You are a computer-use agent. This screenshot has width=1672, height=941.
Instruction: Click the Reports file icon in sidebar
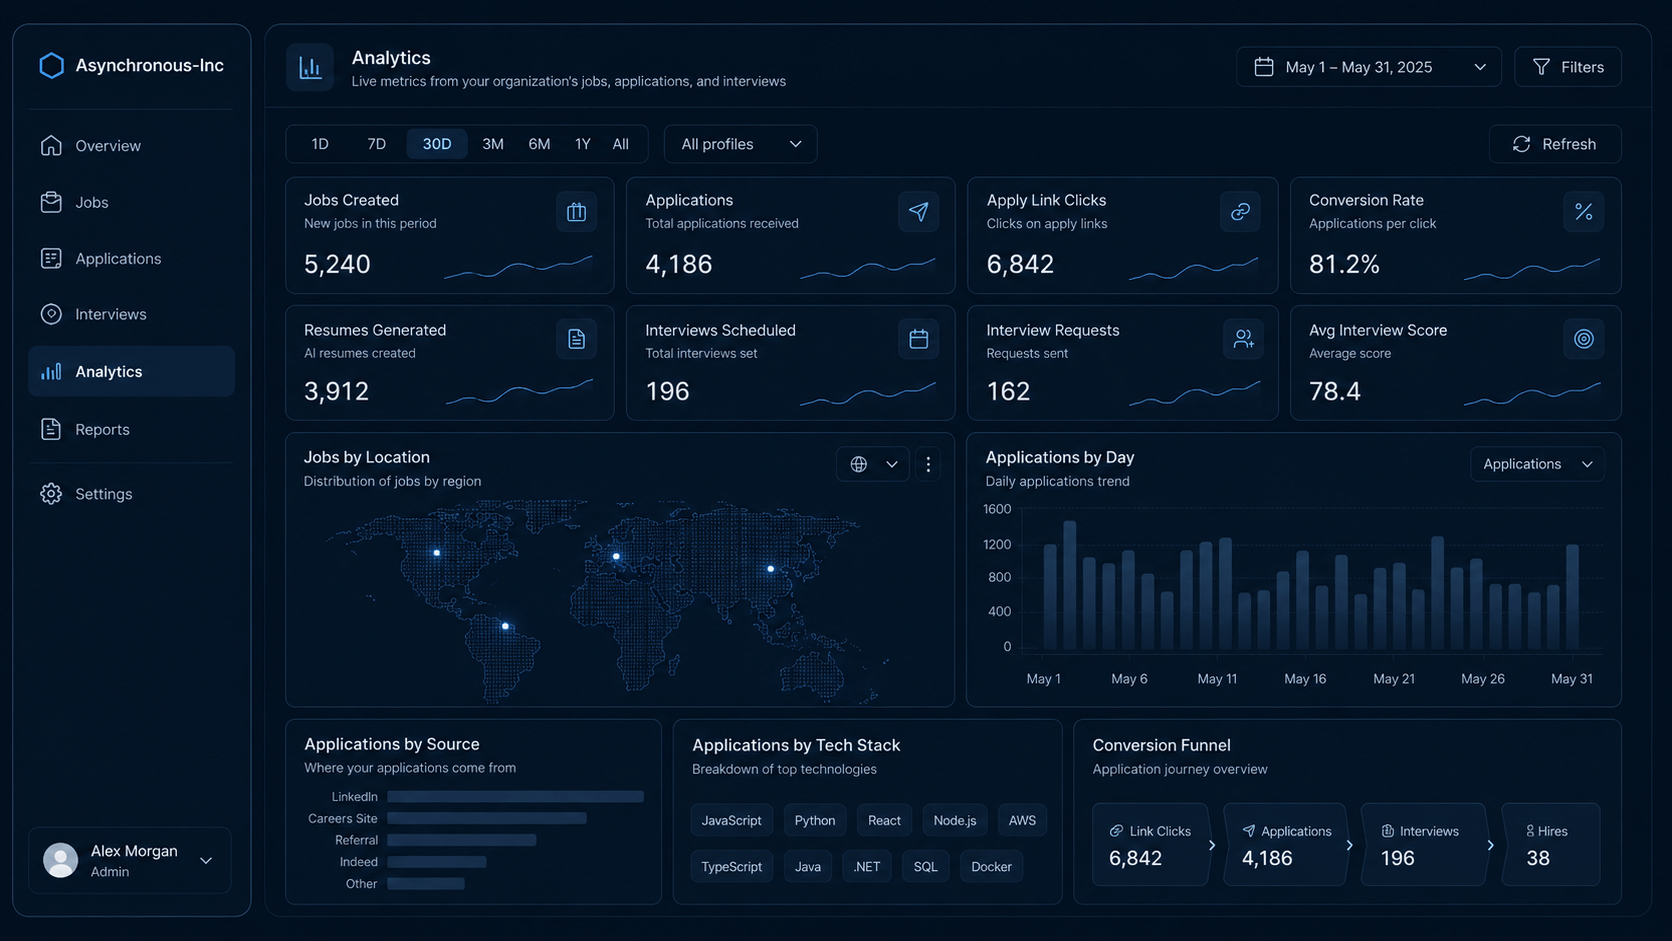click(51, 429)
